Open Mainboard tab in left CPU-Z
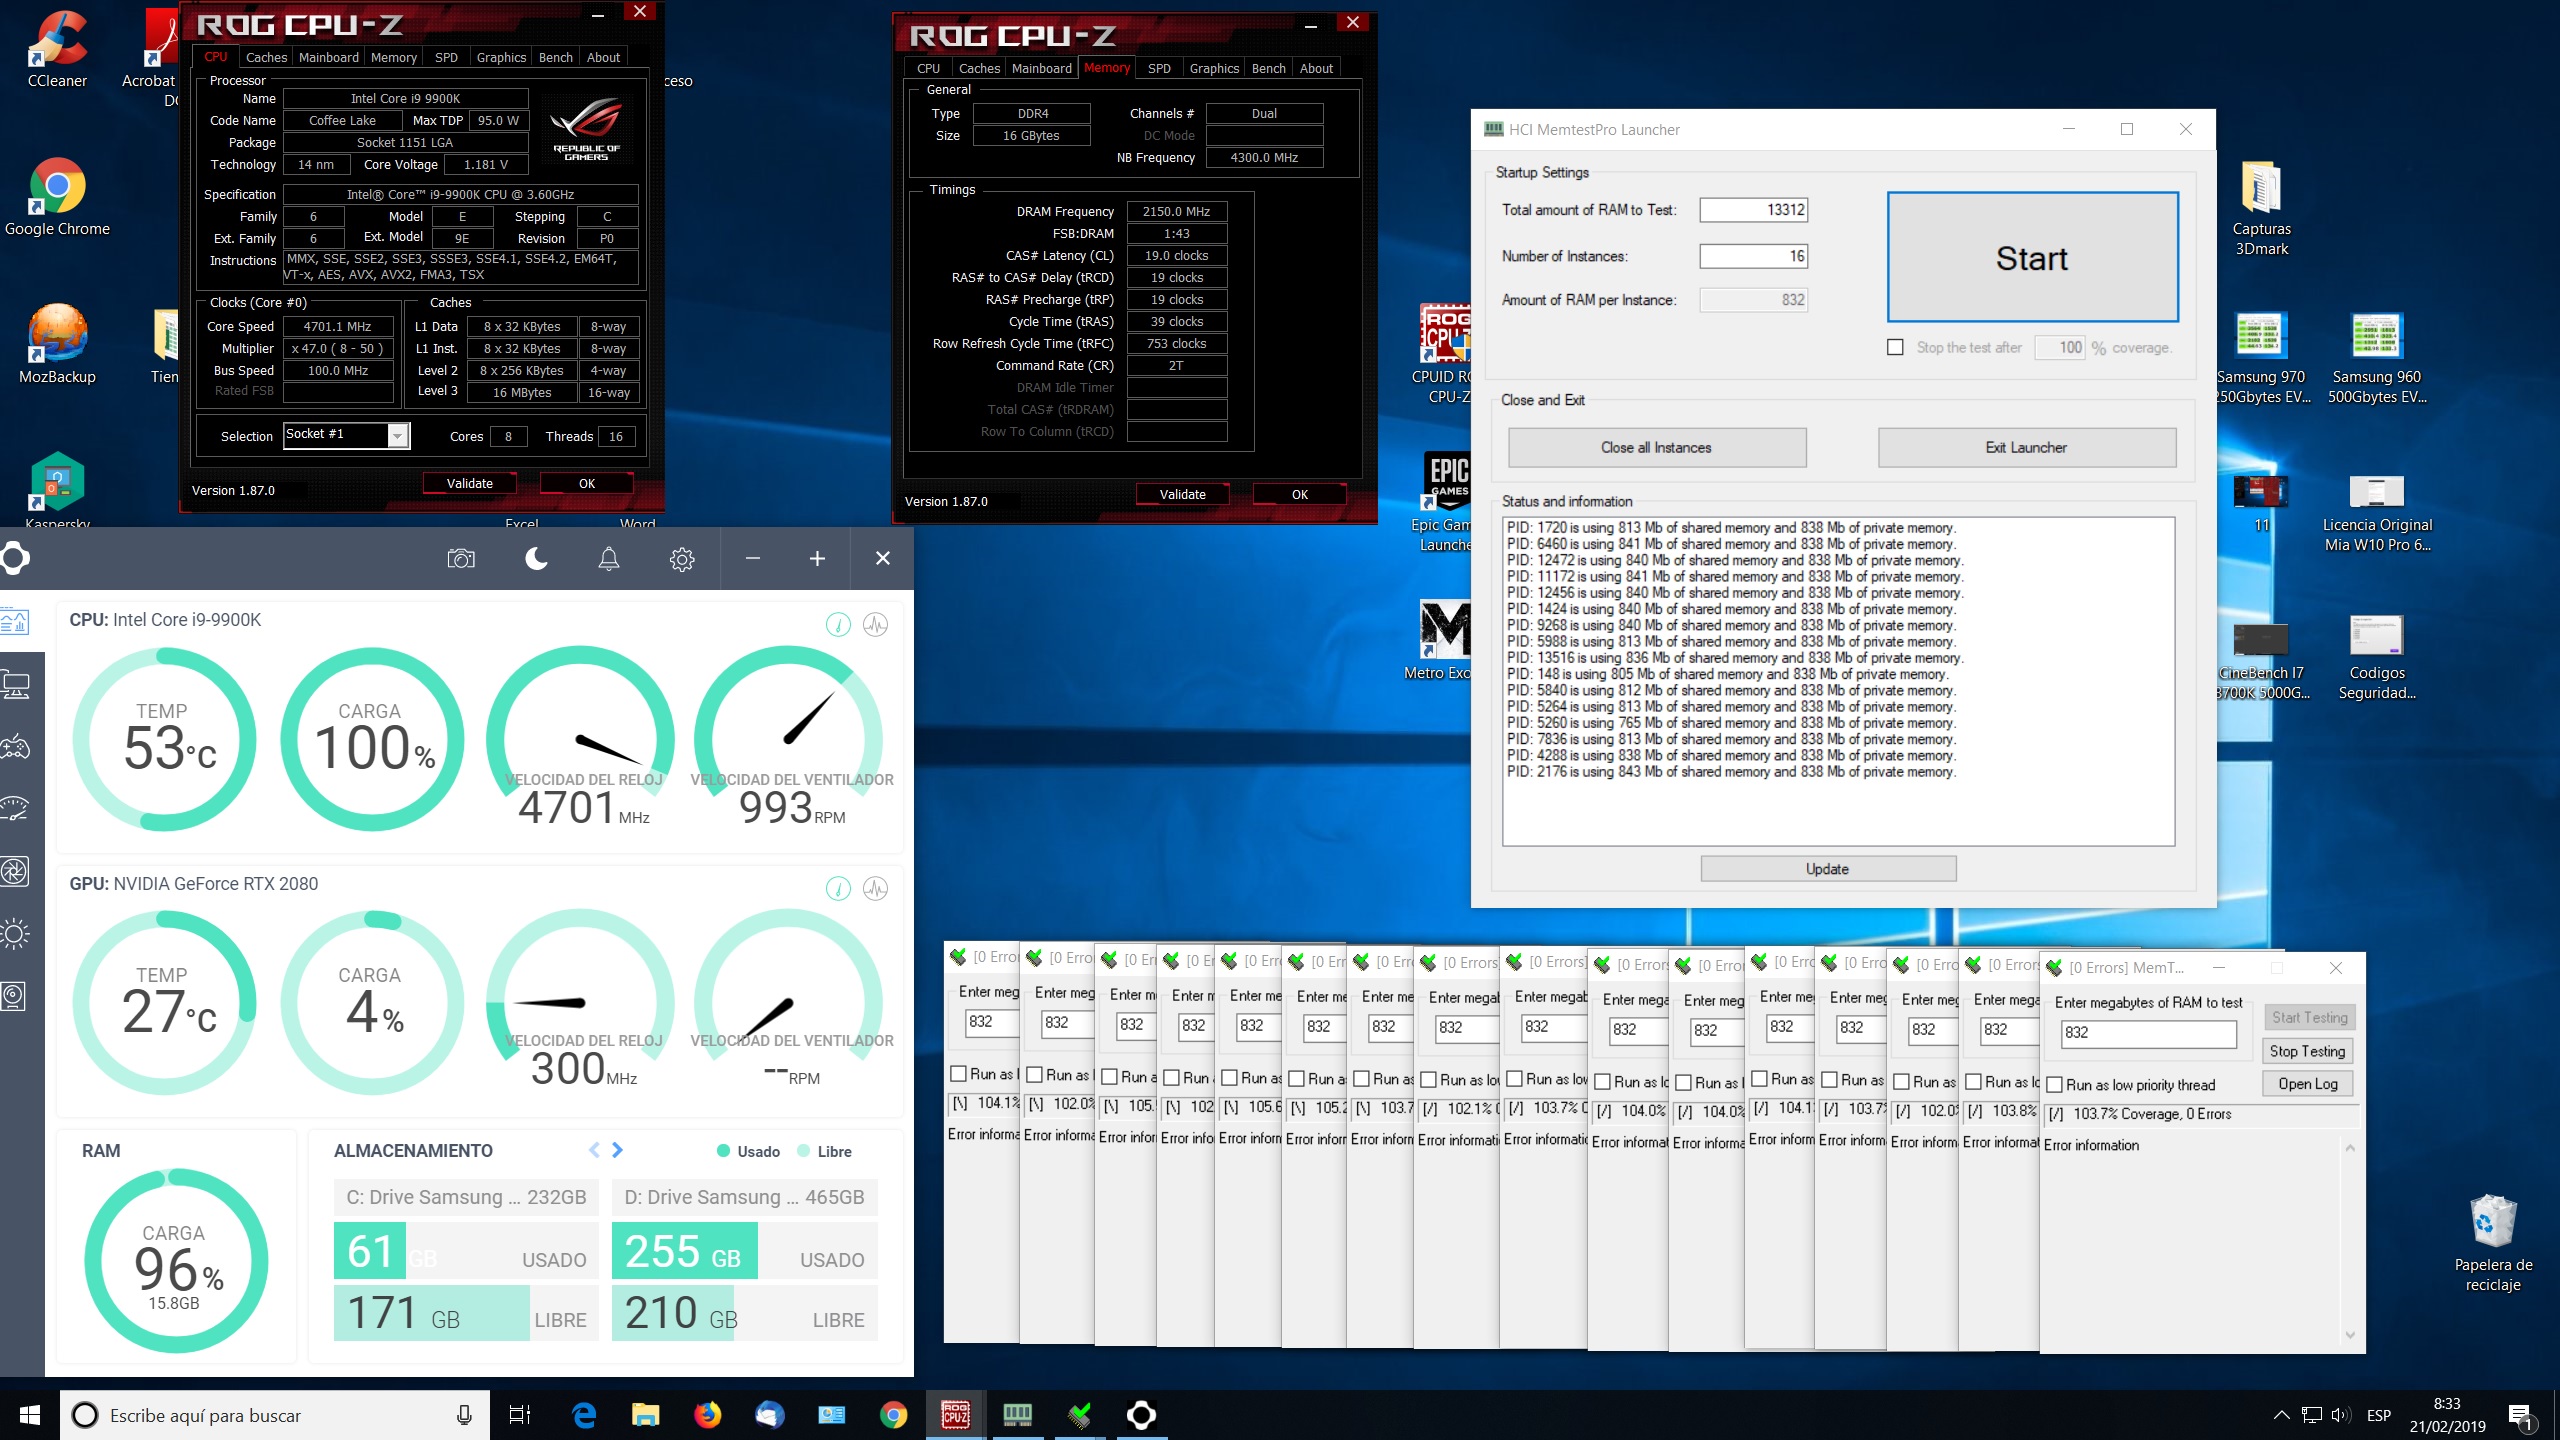The image size is (2560, 1440). pyautogui.click(x=328, y=57)
